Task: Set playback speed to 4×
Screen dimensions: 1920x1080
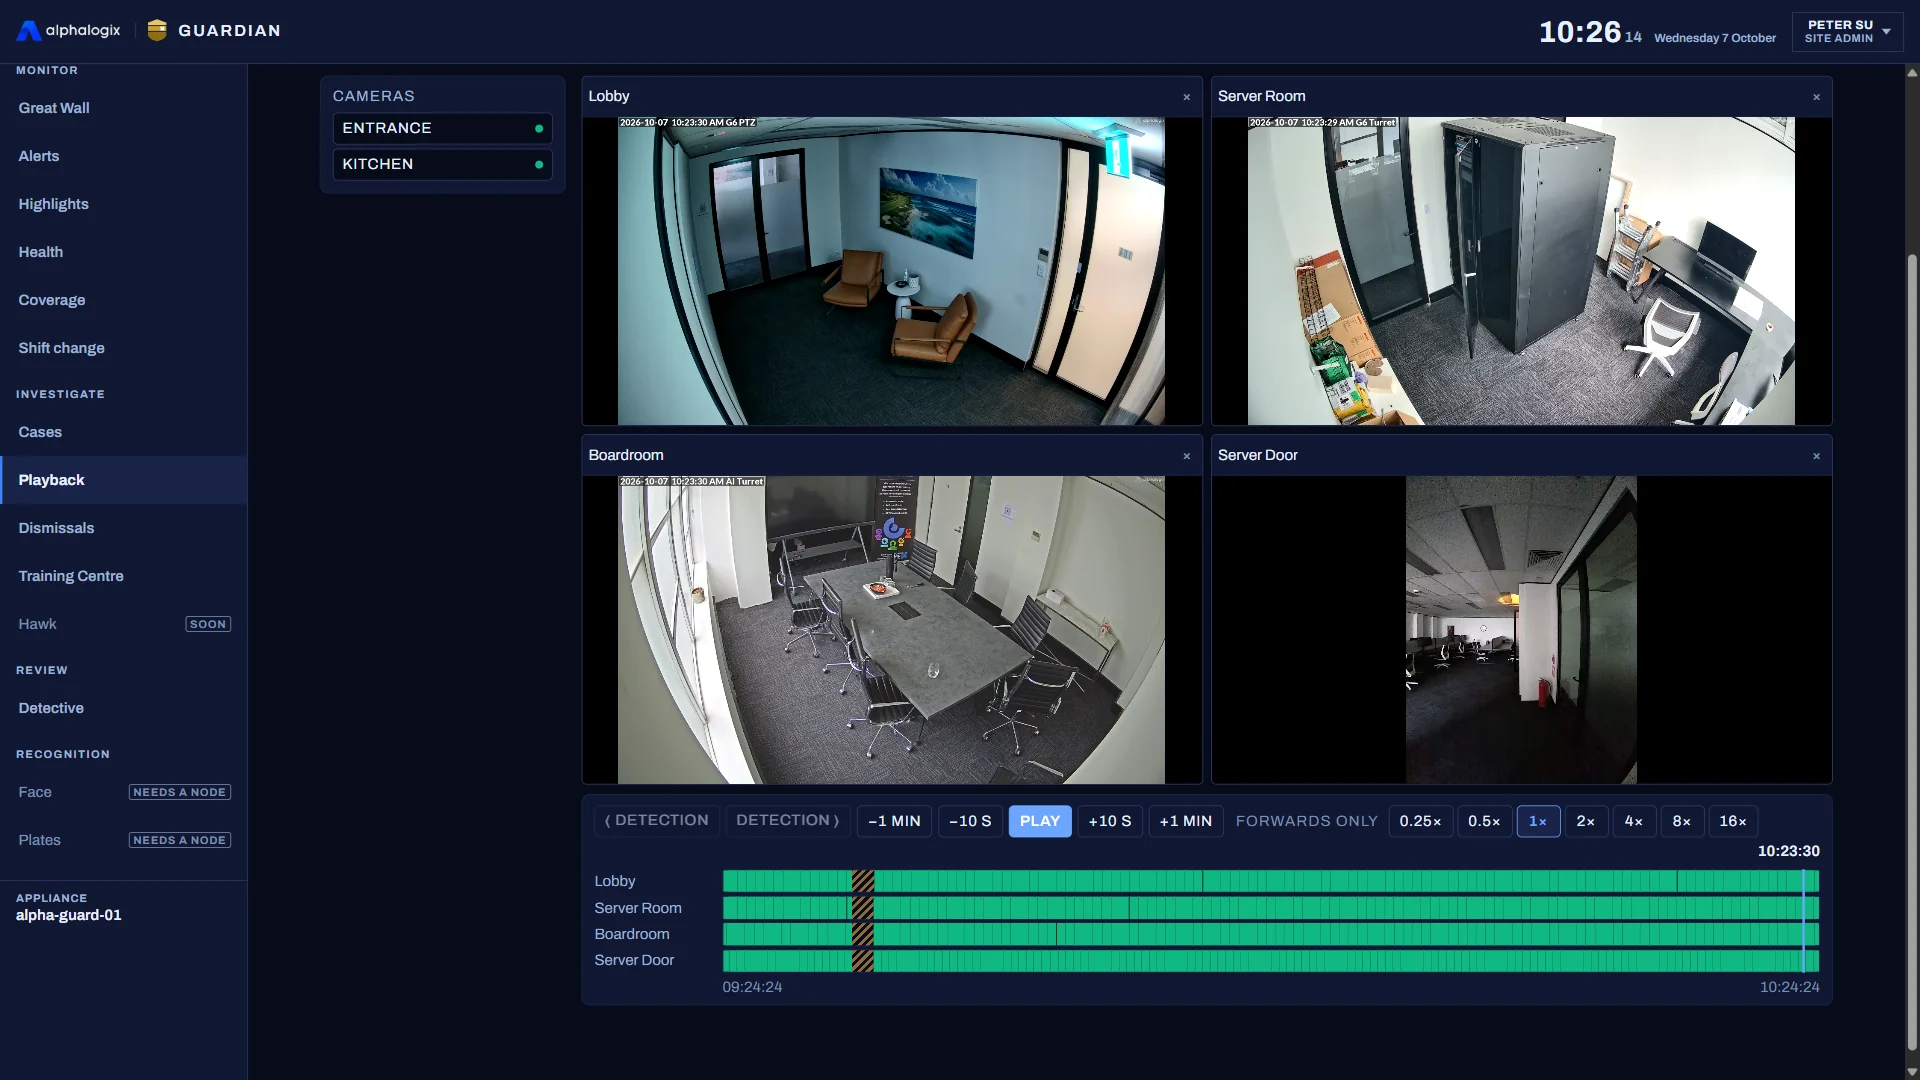Action: click(x=1634, y=821)
